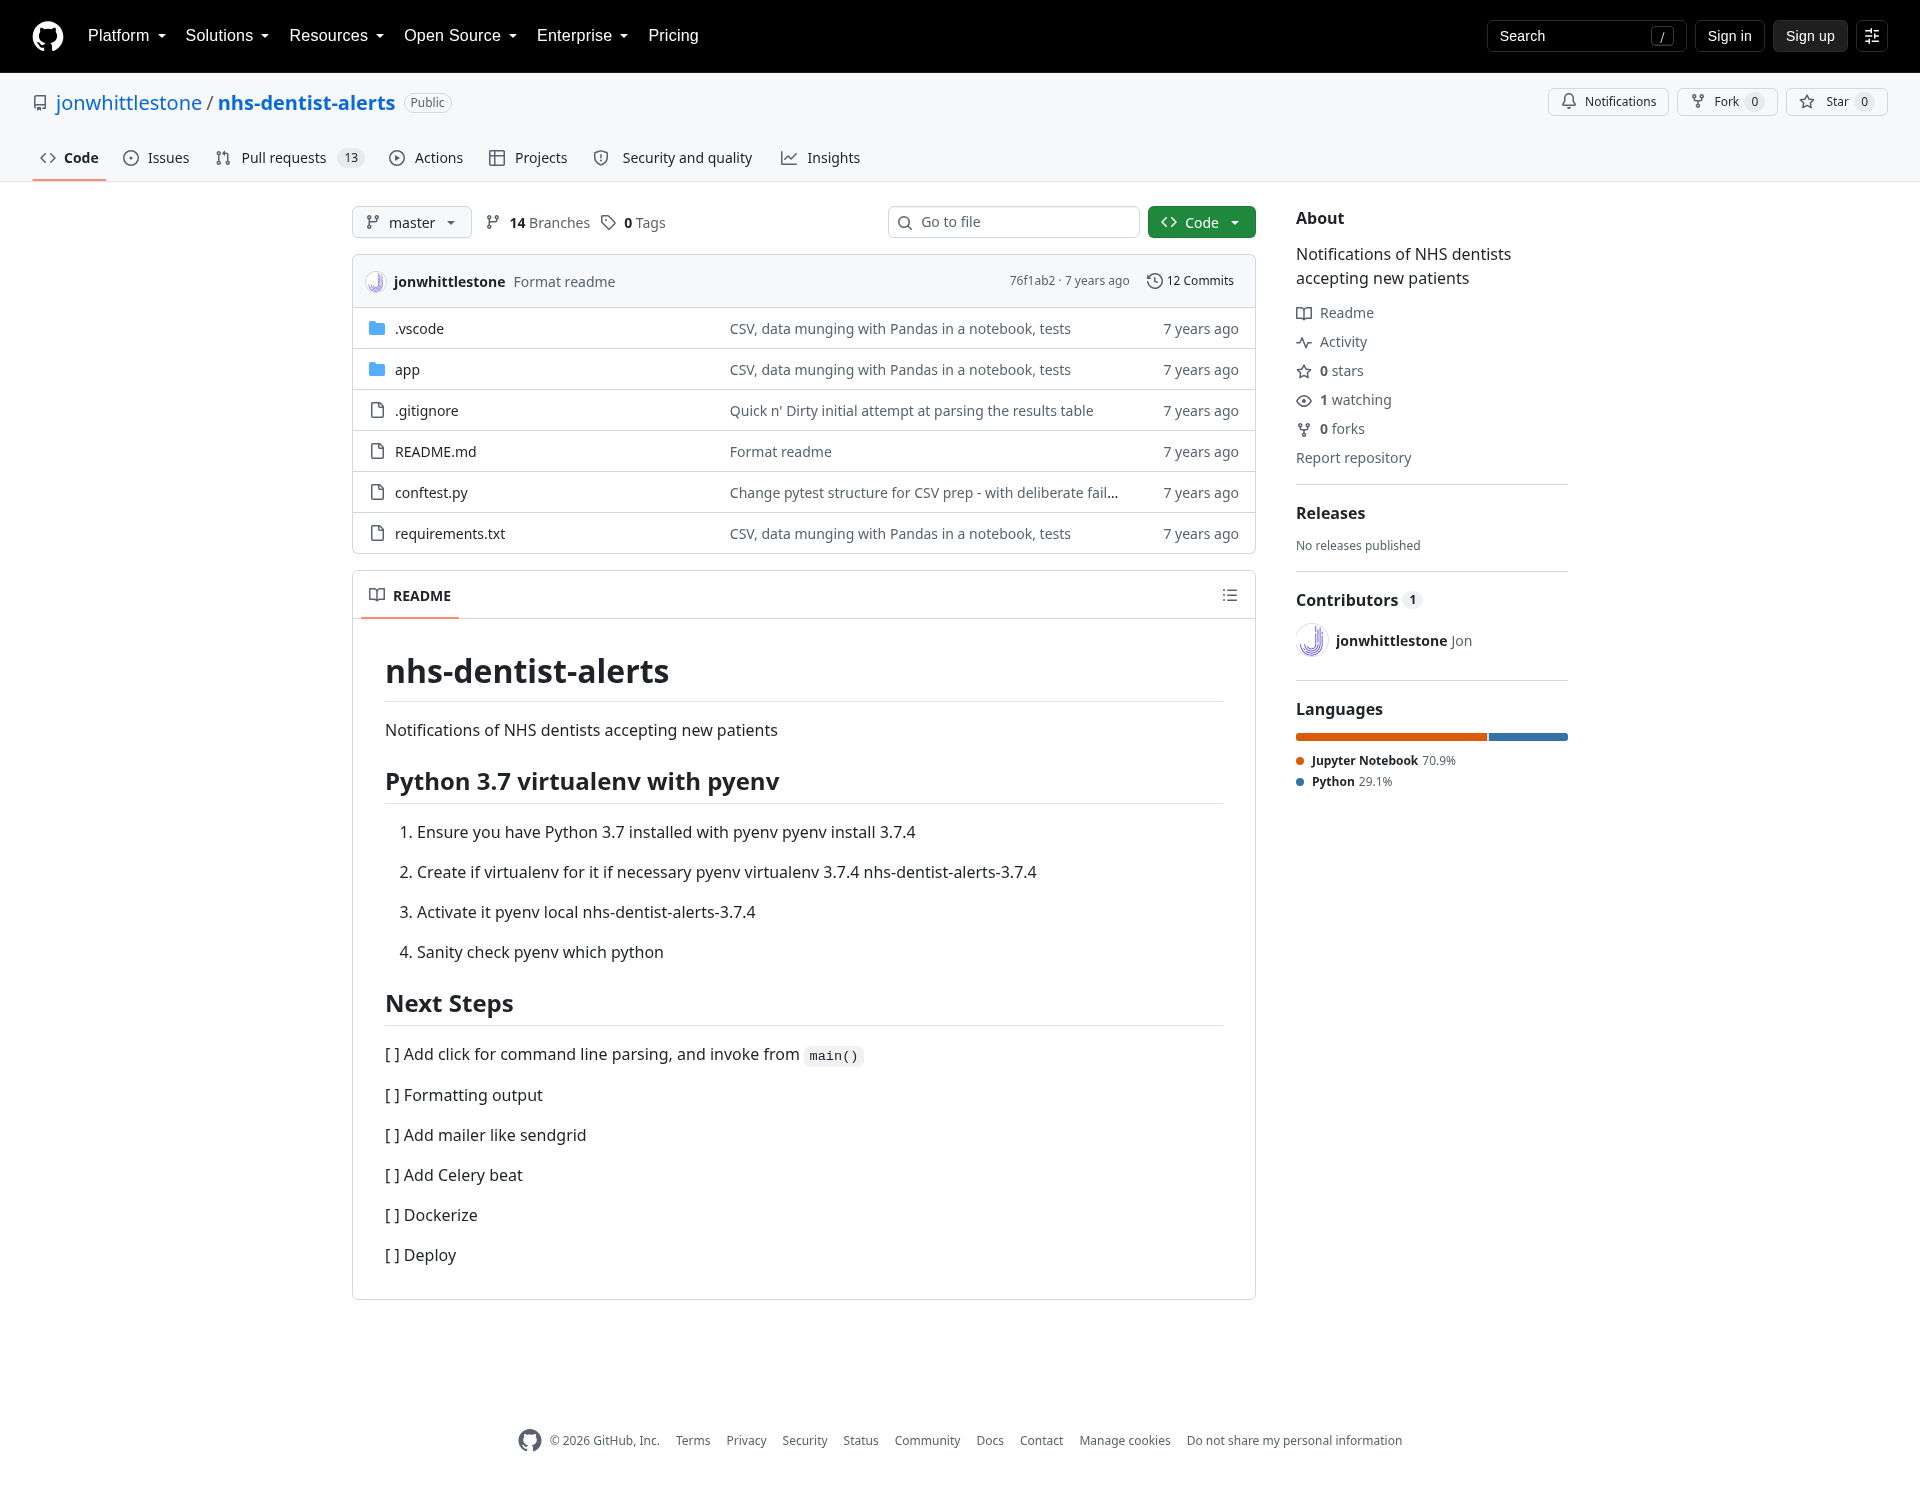1920x1493 pixels.
Task: Open Activity in About section
Action: pyautogui.click(x=1332, y=342)
